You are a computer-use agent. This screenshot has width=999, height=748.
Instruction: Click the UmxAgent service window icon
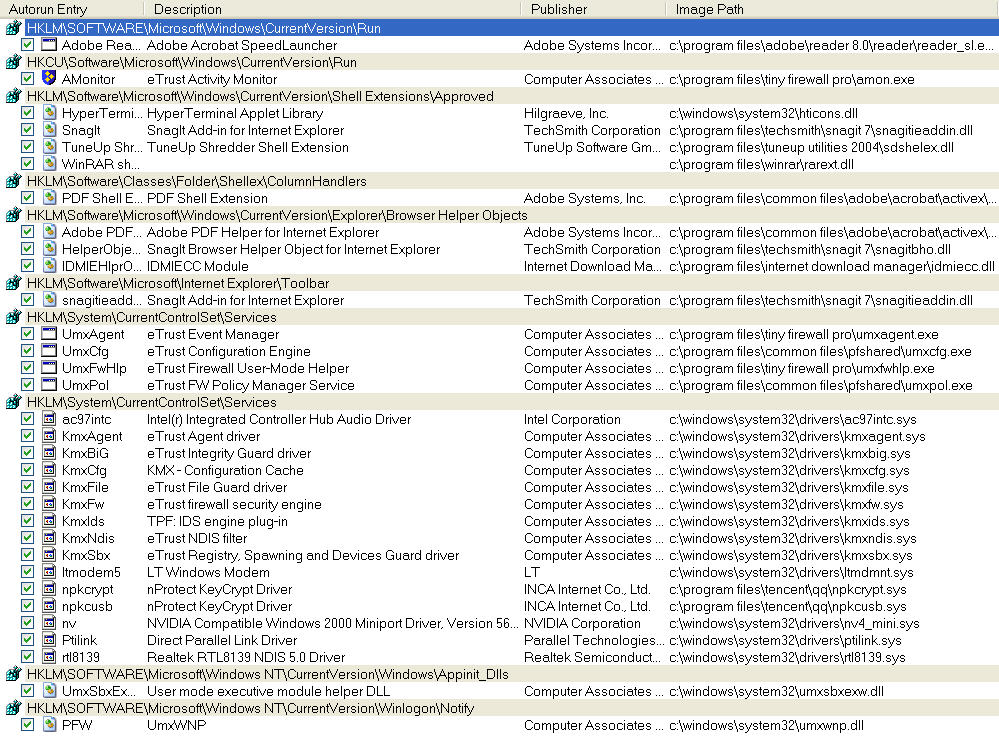tap(49, 334)
